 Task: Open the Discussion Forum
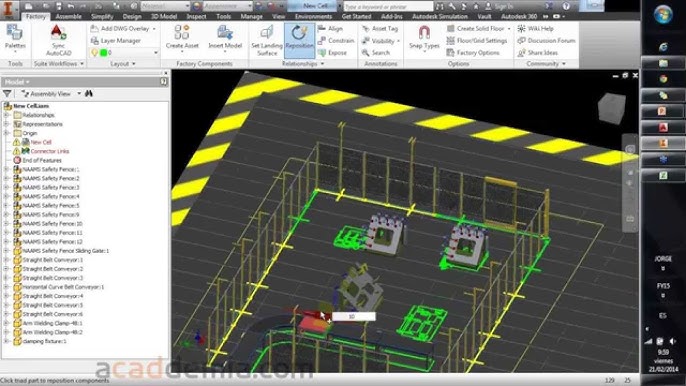tap(546, 41)
